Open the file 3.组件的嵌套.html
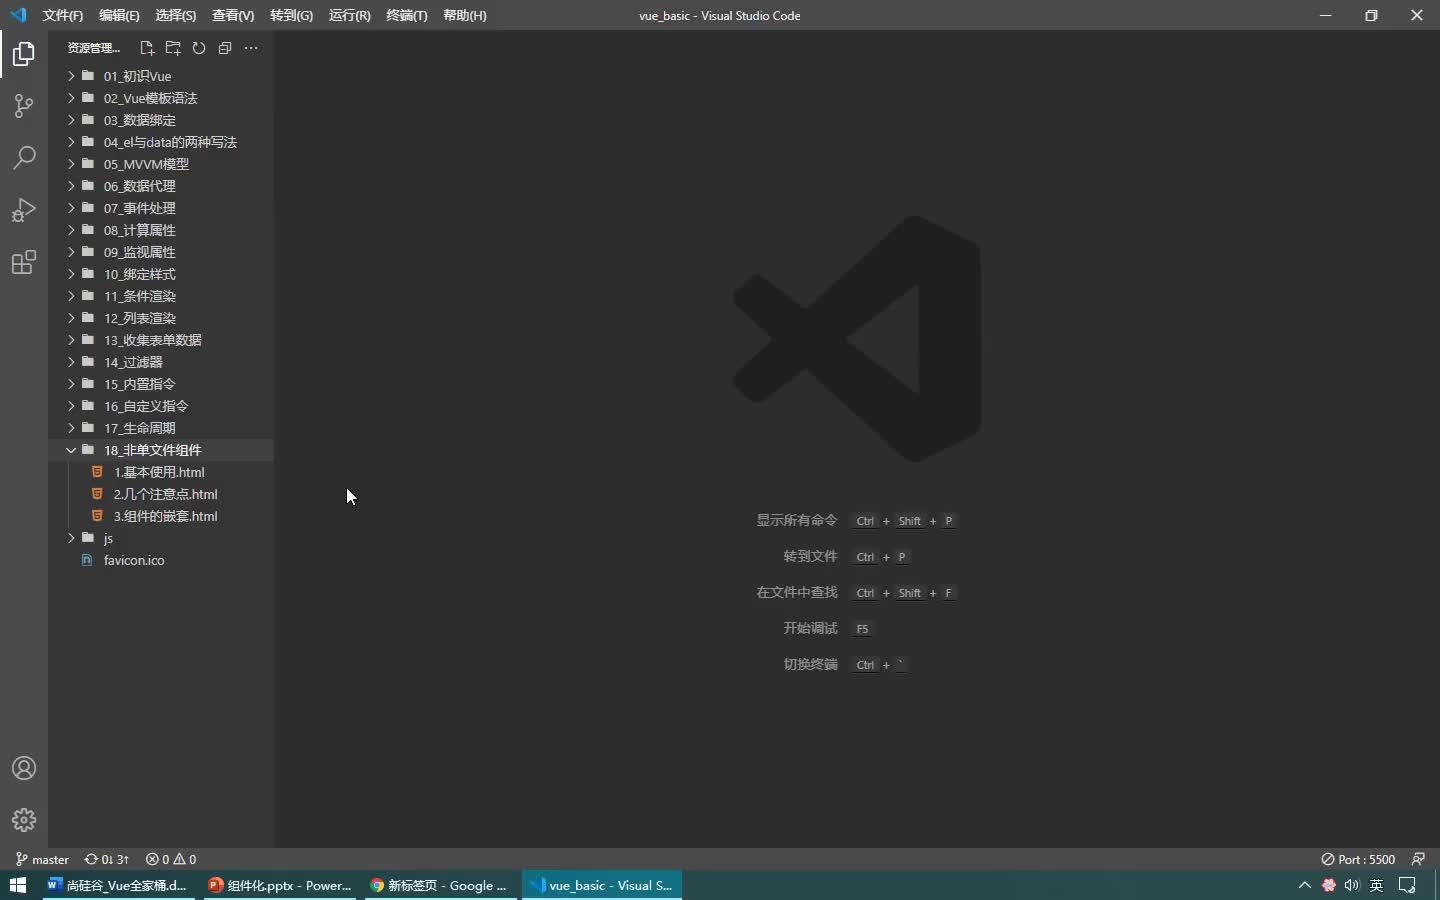Screen dimensions: 1440x900 [x=161, y=516]
